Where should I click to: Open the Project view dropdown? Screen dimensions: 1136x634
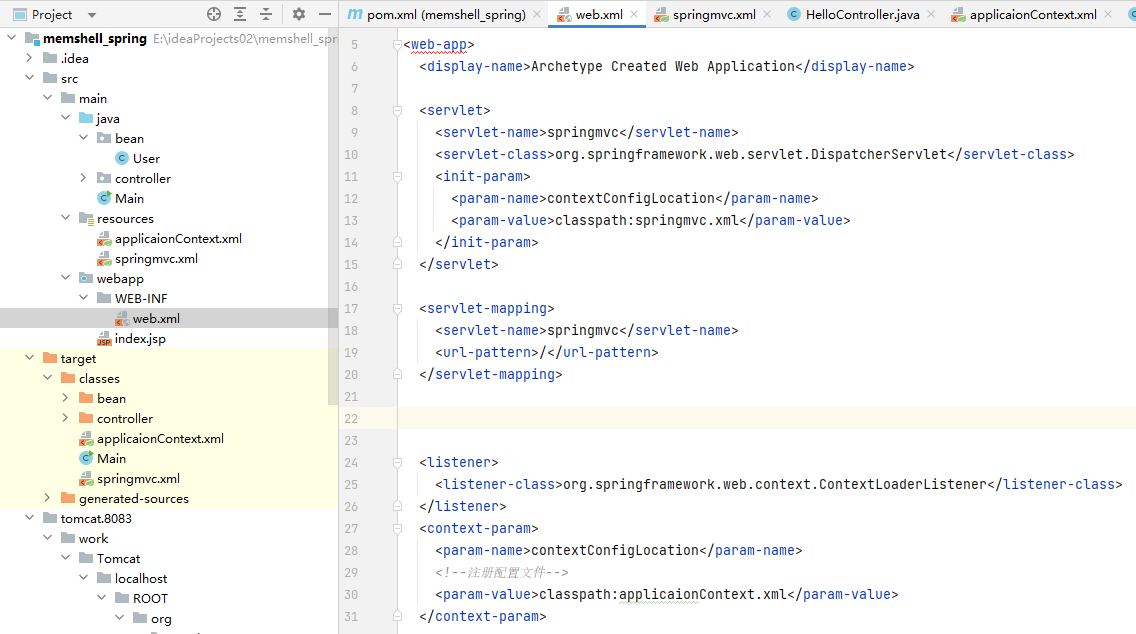[x=92, y=15]
